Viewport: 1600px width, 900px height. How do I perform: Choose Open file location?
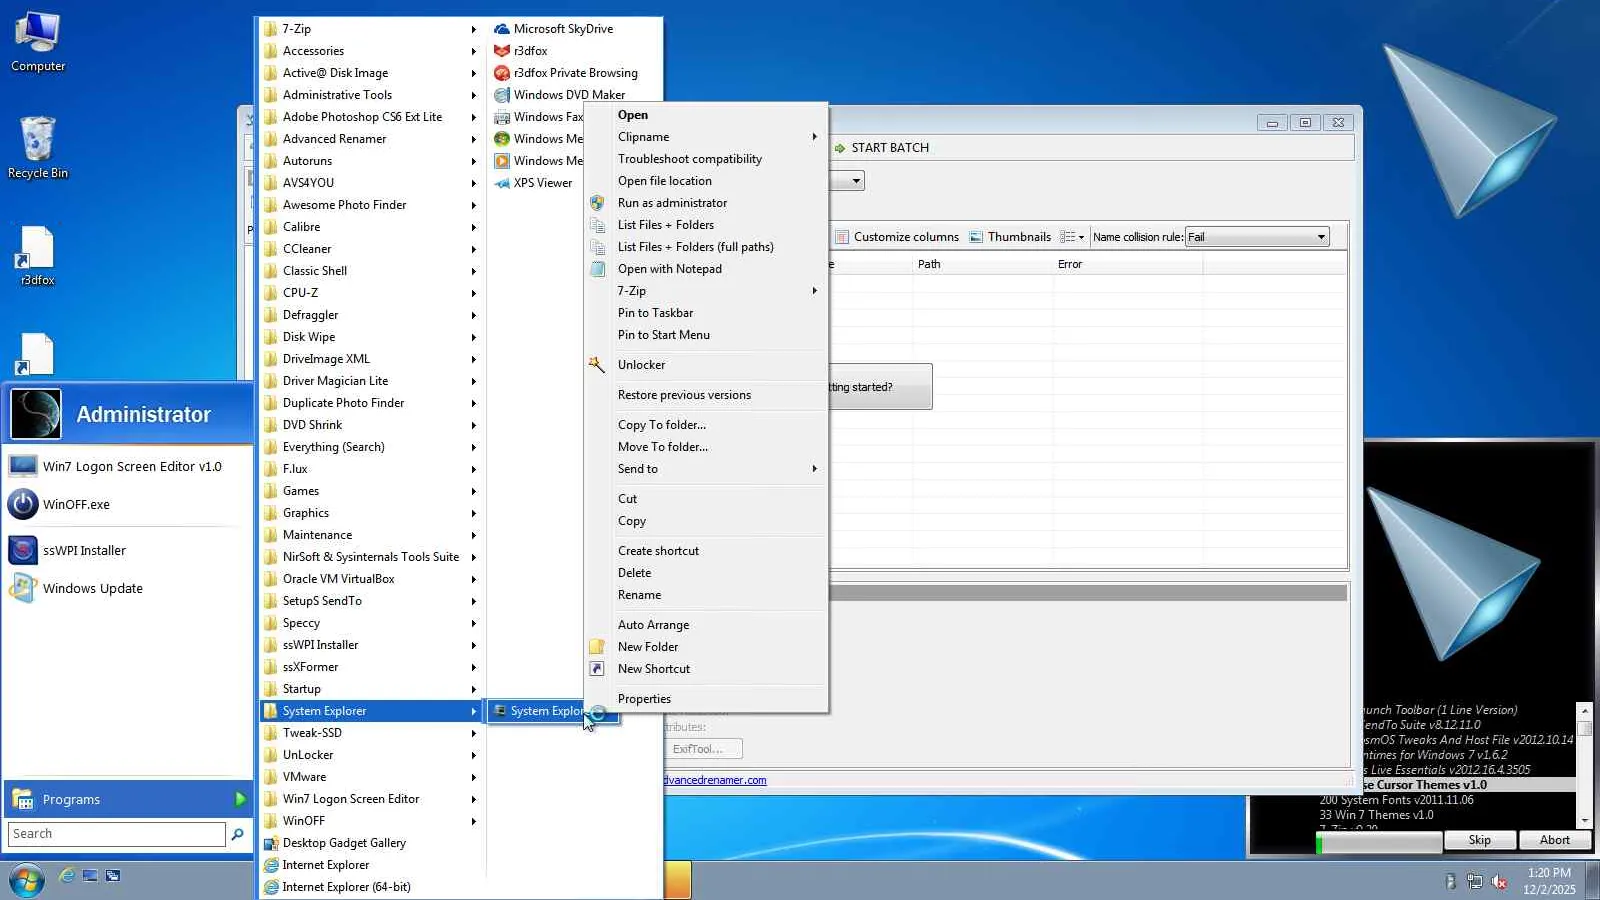click(x=706, y=181)
